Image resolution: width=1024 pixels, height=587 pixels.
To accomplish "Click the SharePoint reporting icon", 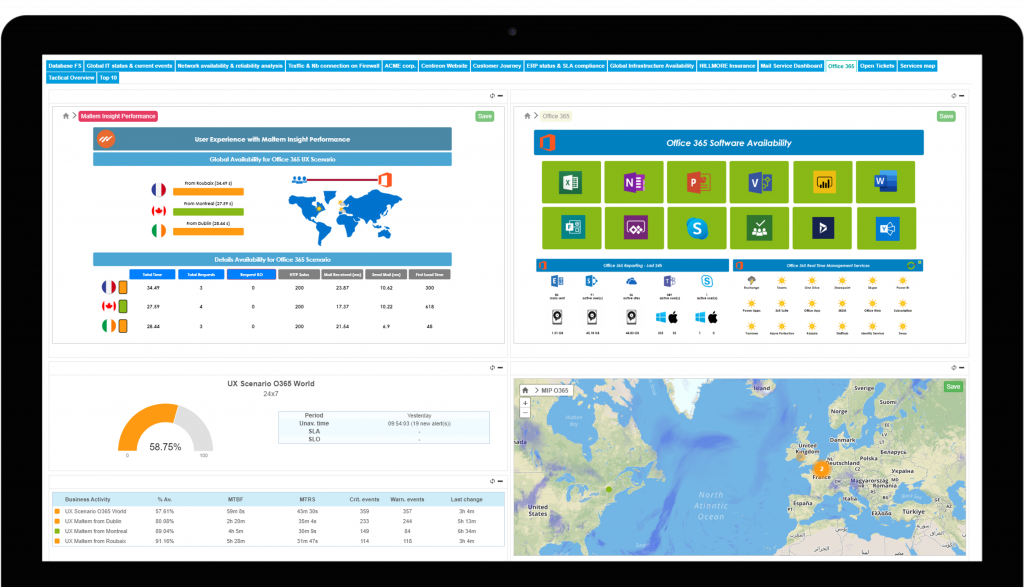I will pyautogui.click(x=592, y=281).
